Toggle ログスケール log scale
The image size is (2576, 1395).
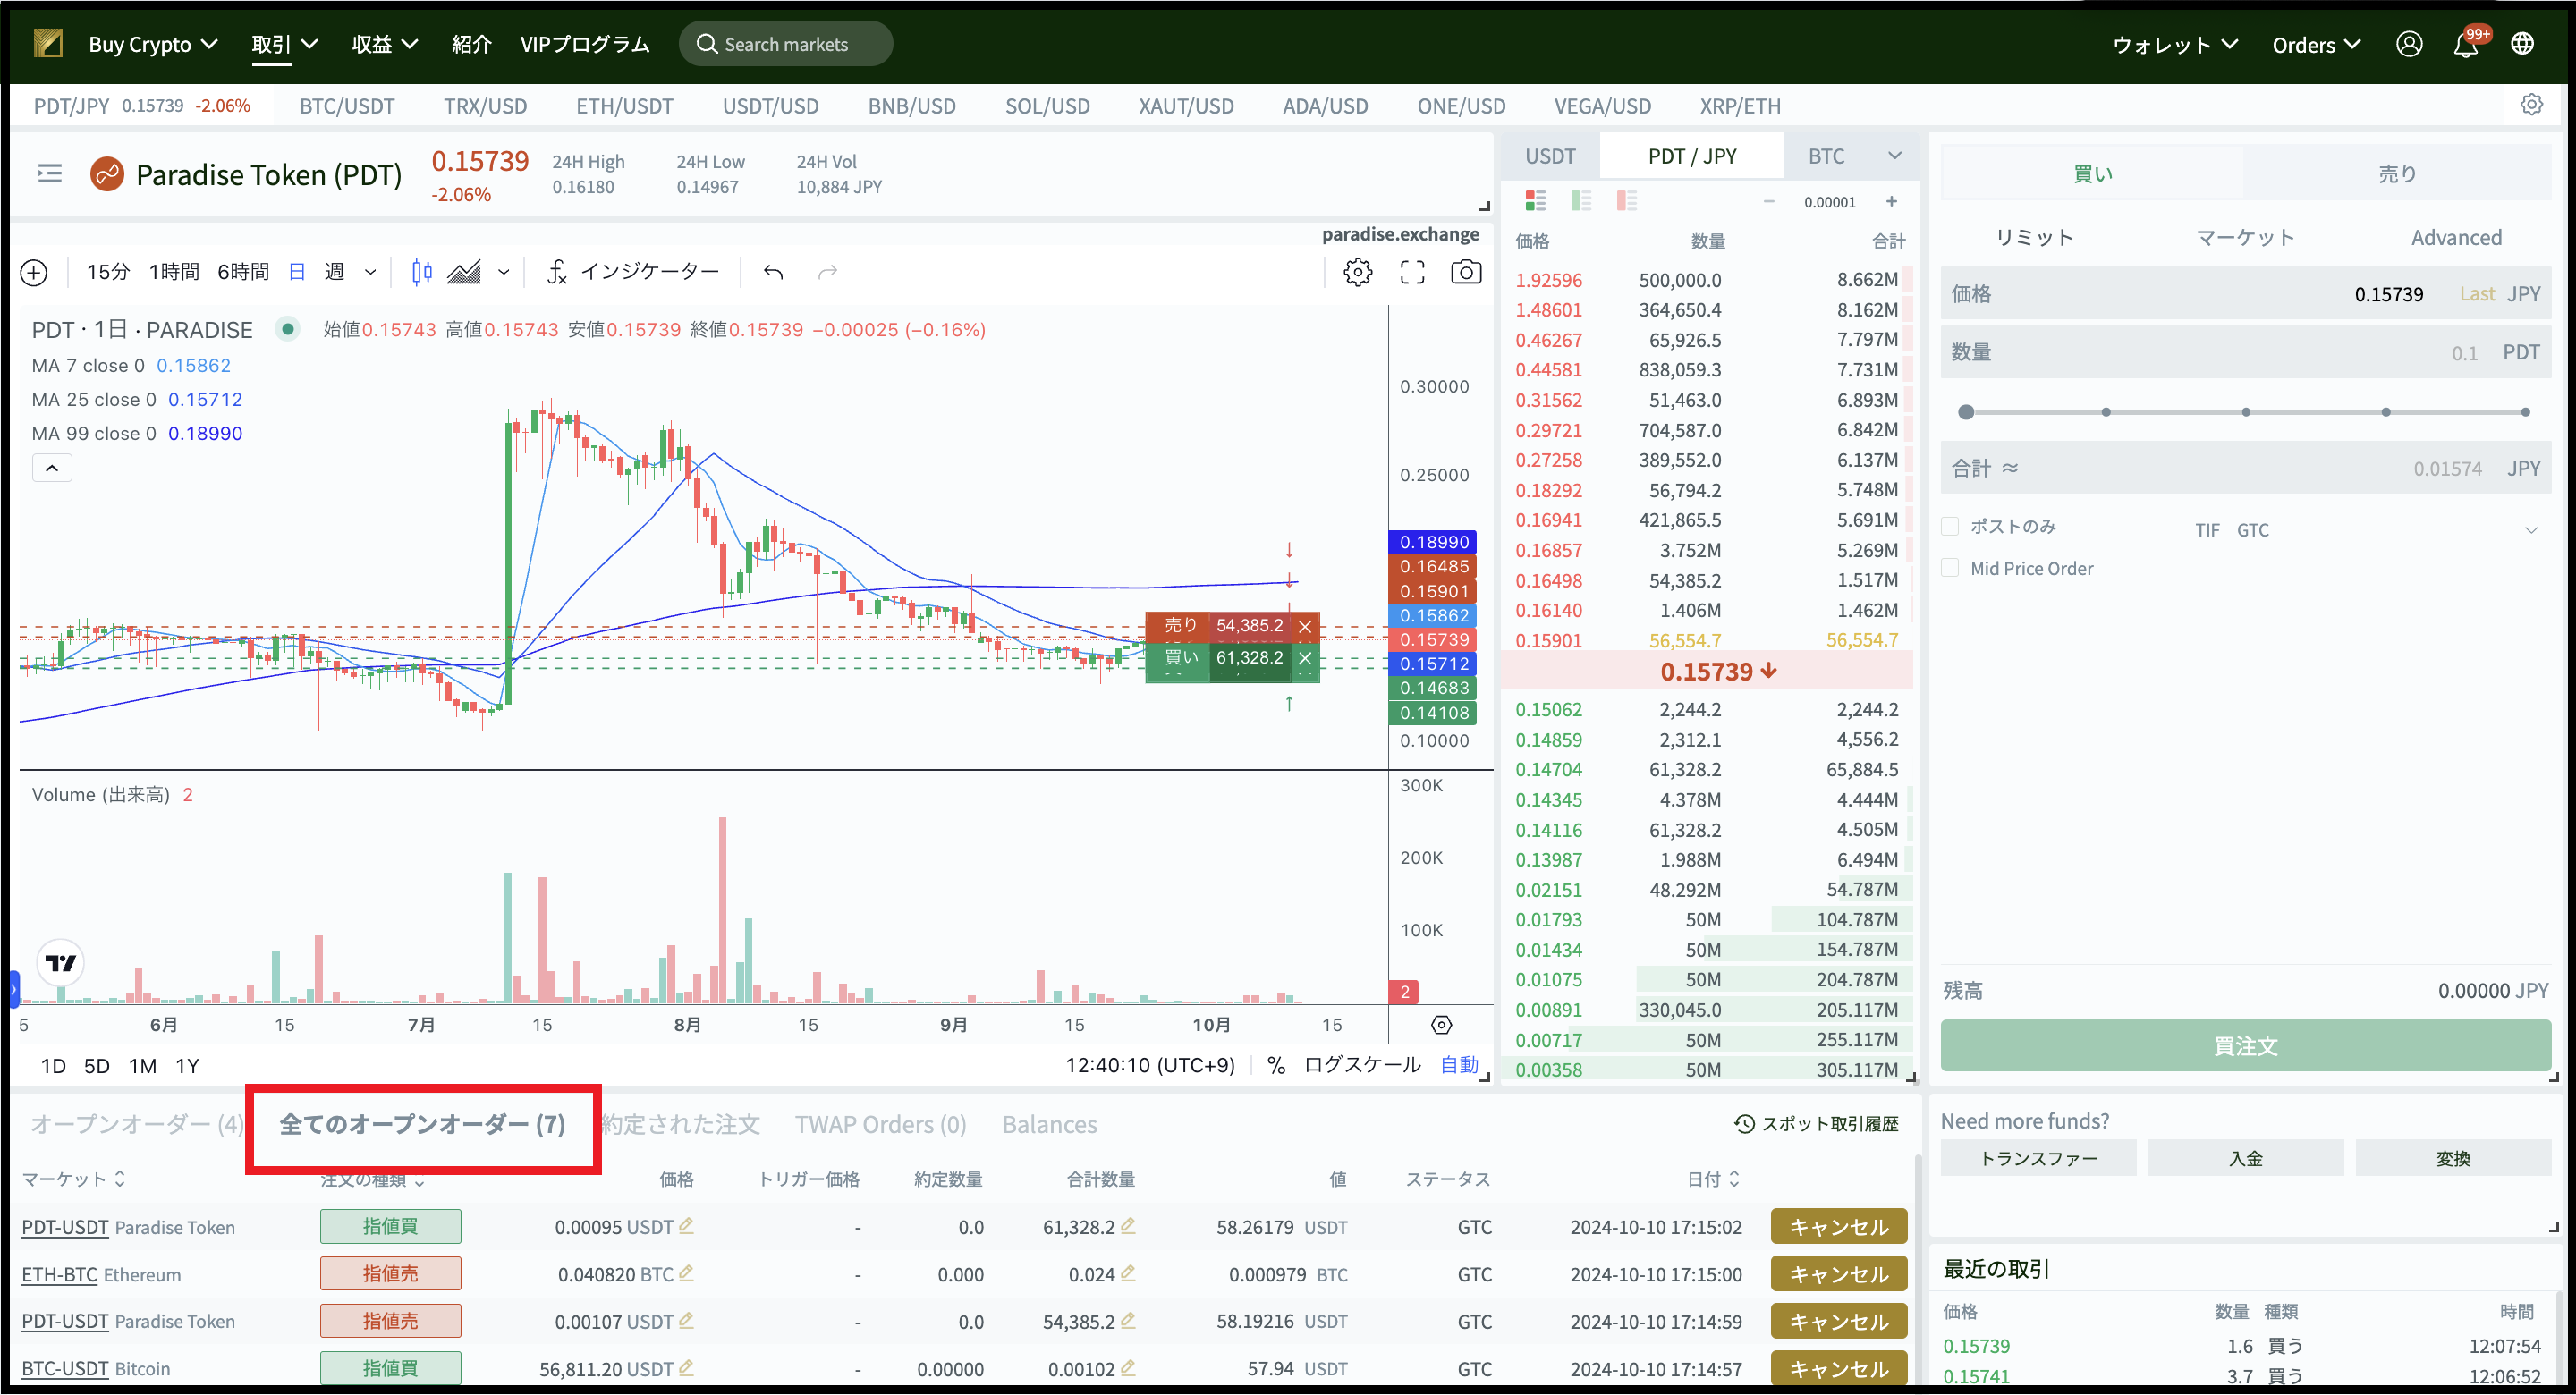1362,1065
